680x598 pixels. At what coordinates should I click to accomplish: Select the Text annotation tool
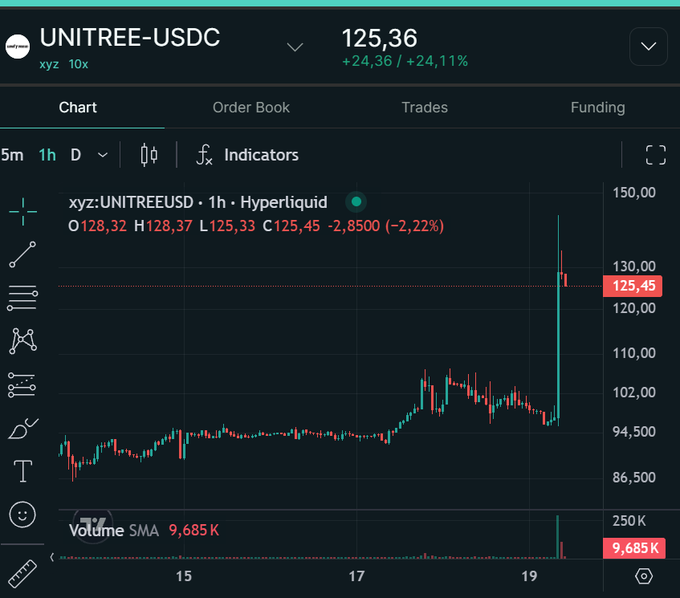point(23,471)
